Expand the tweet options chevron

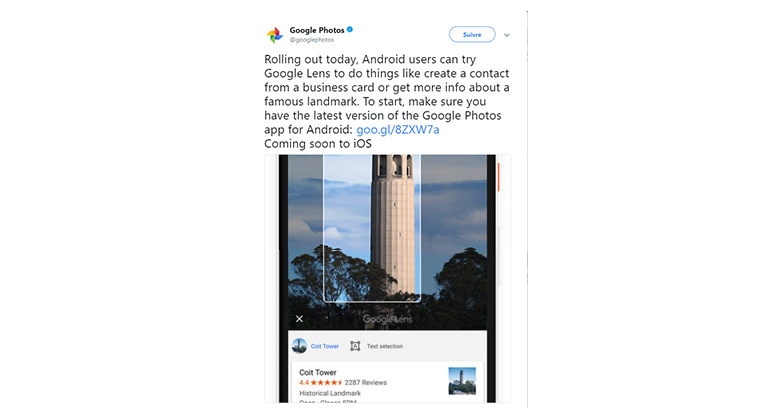pos(507,35)
